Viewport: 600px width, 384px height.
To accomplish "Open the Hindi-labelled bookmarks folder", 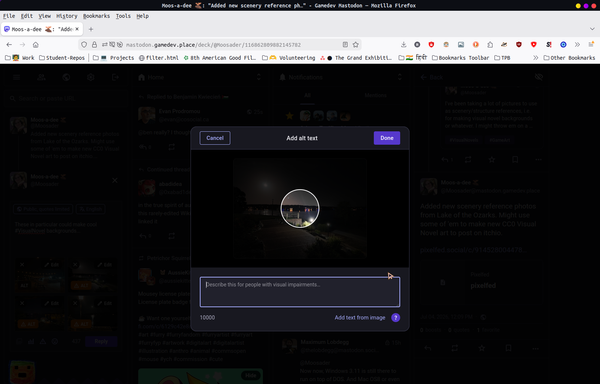I will (x=413, y=58).
